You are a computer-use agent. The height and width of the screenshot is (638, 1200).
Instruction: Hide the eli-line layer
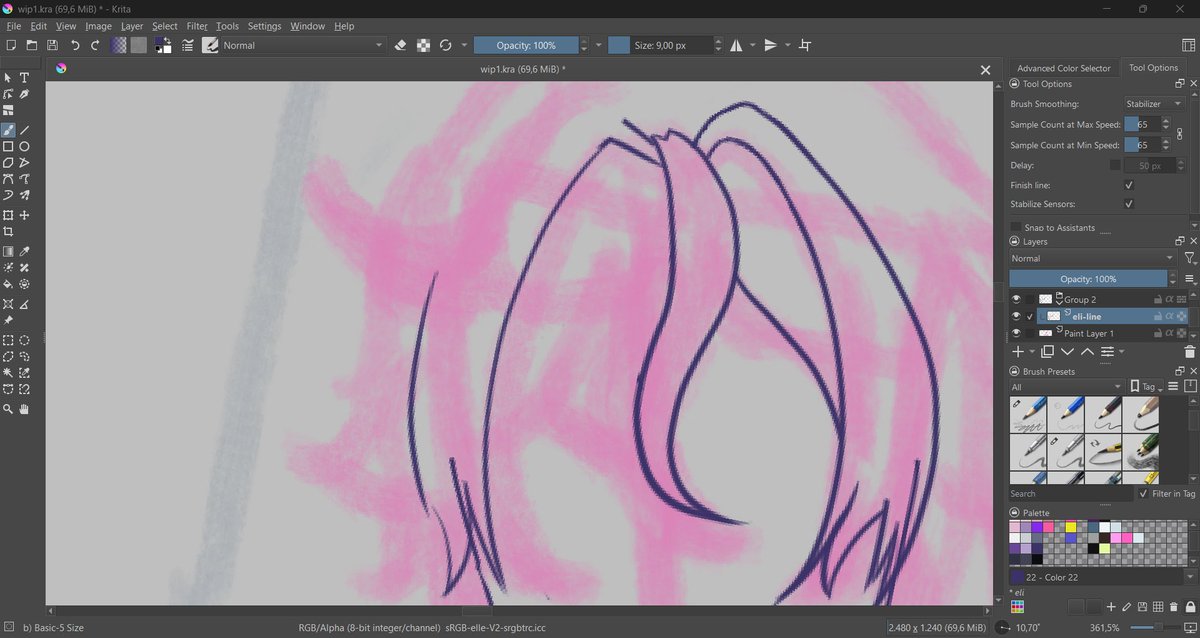(x=1016, y=316)
